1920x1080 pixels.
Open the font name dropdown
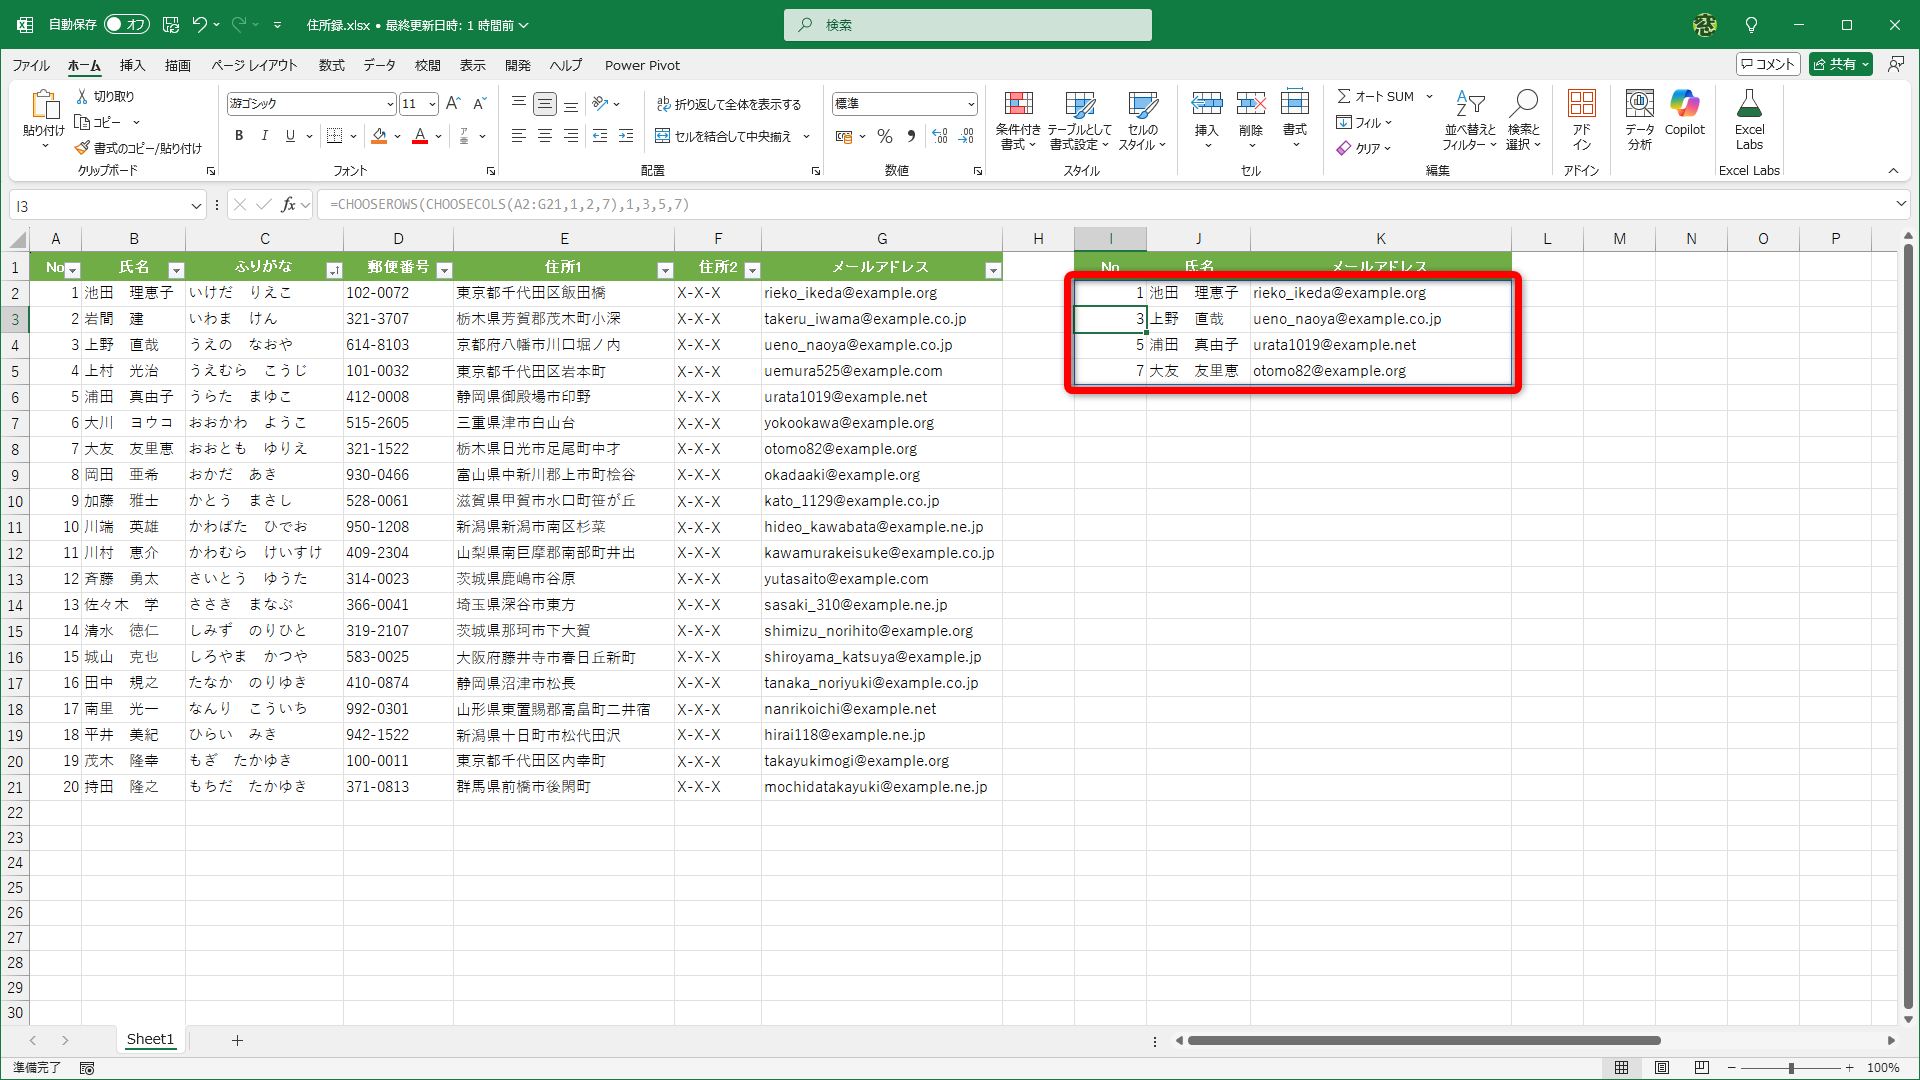click(x=389, y=104)
